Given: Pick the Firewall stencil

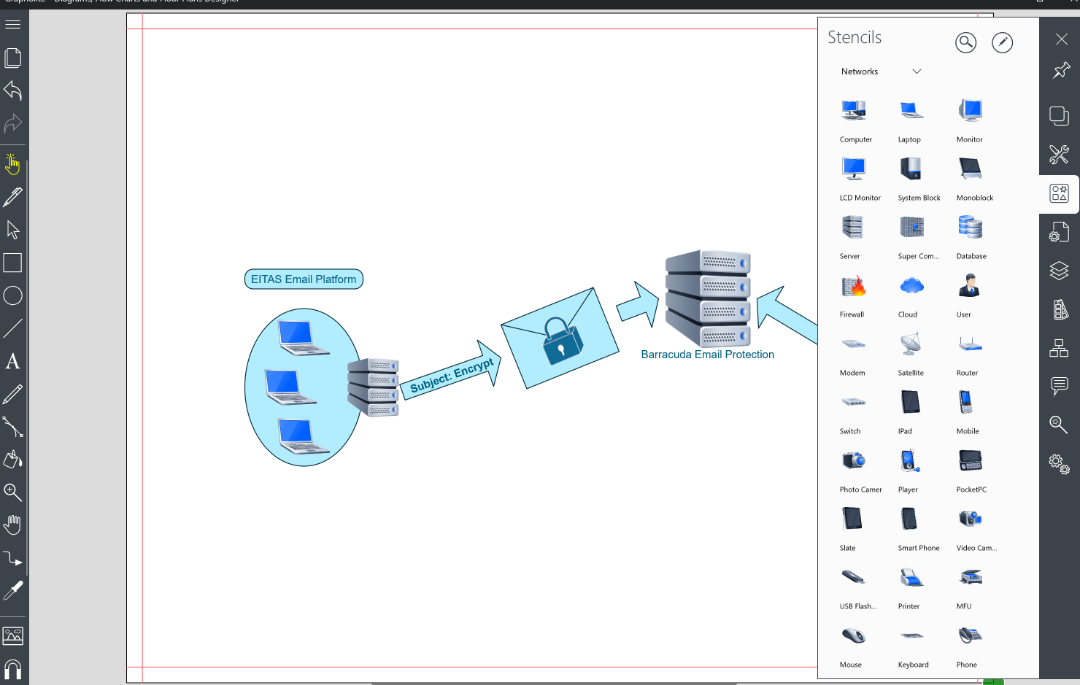Looking at the screenshot, I should [x=853, y=286].
